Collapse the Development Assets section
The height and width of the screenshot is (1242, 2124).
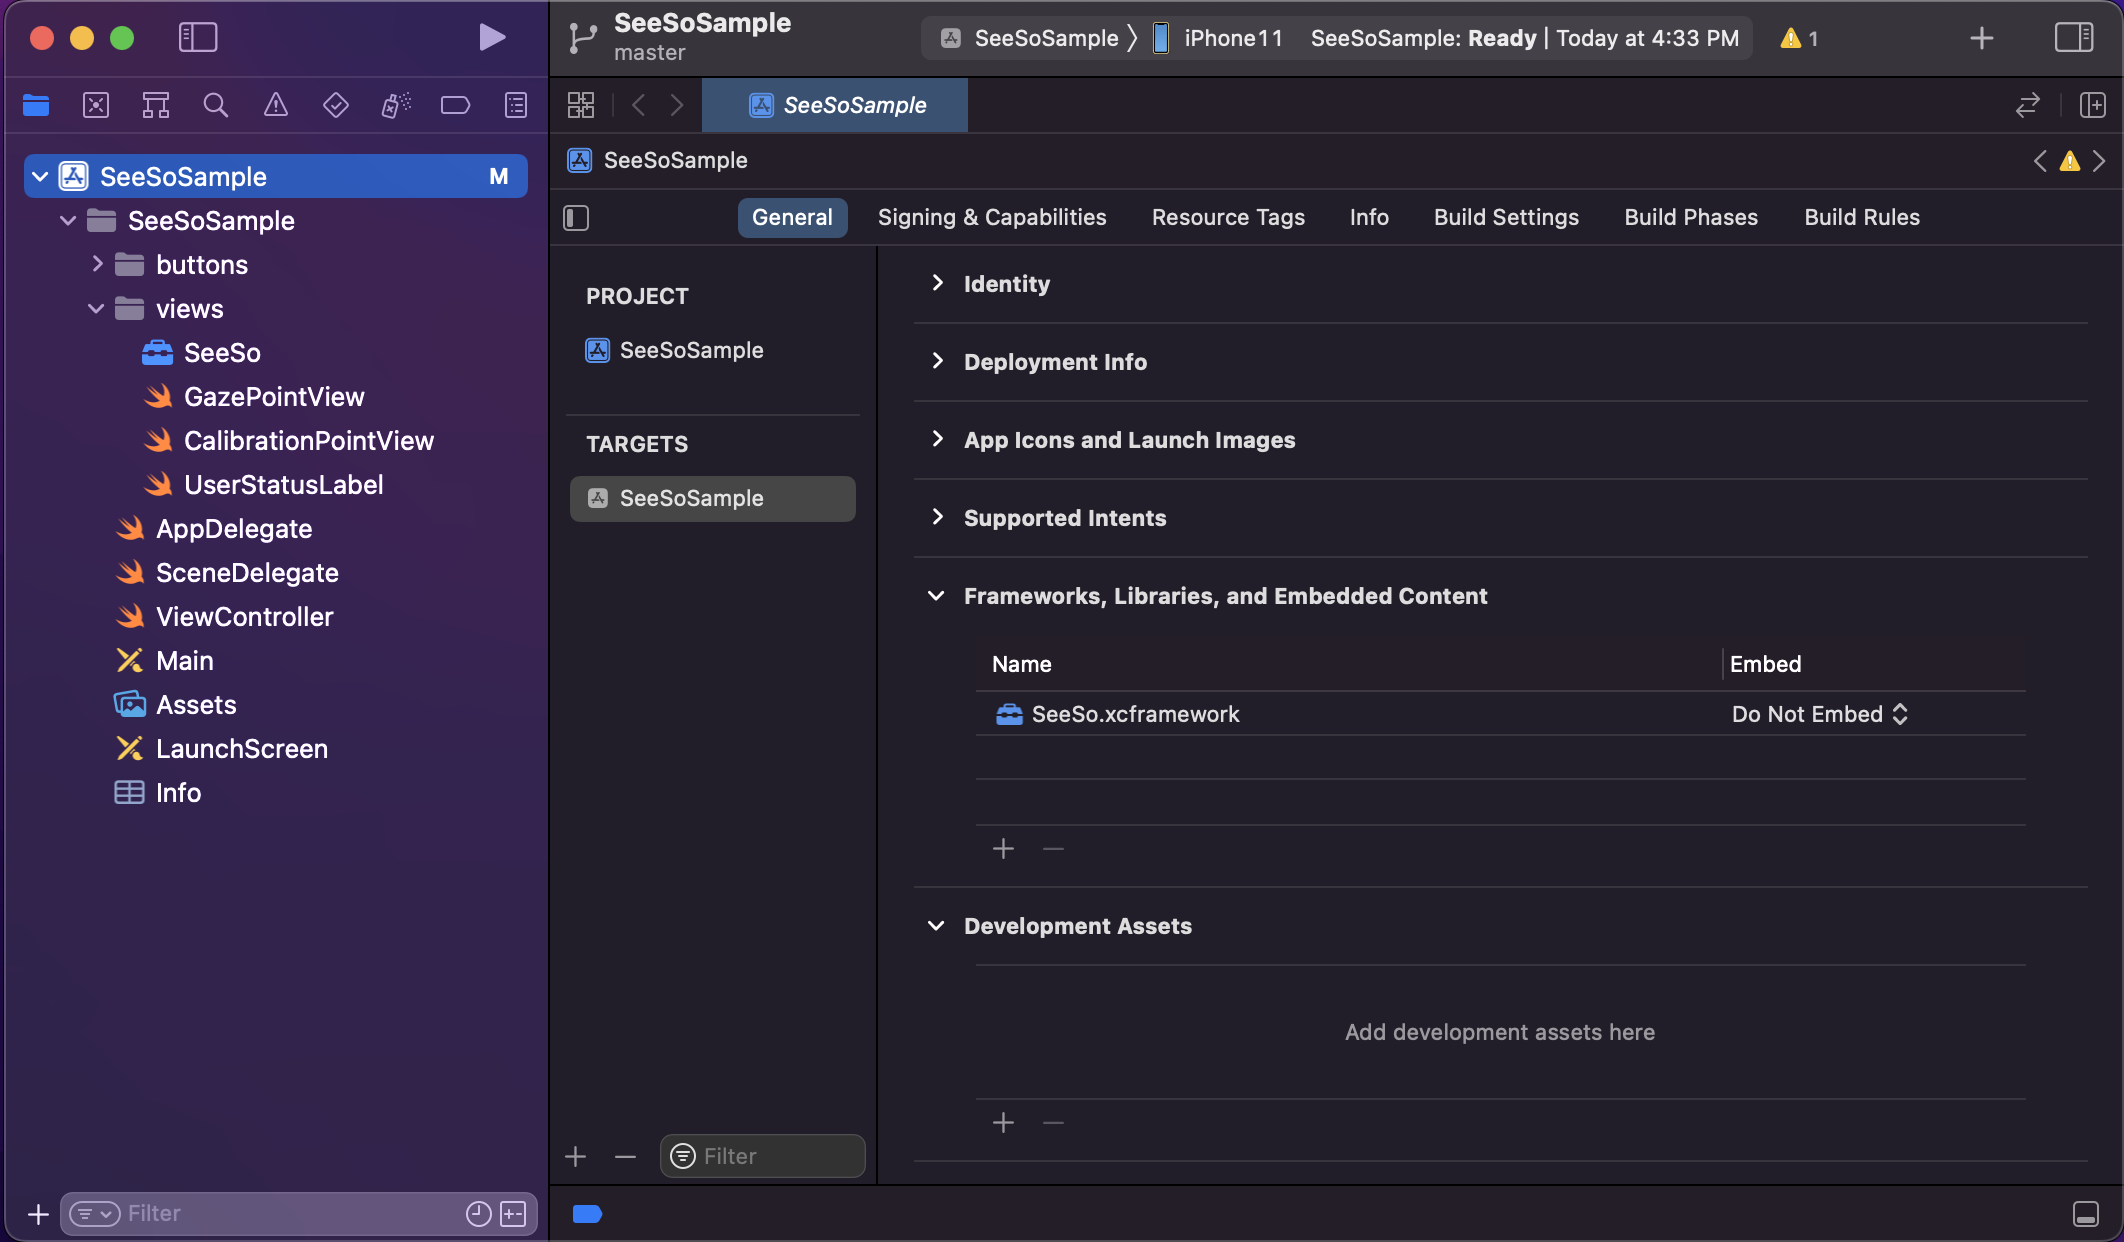click(936, 926)
